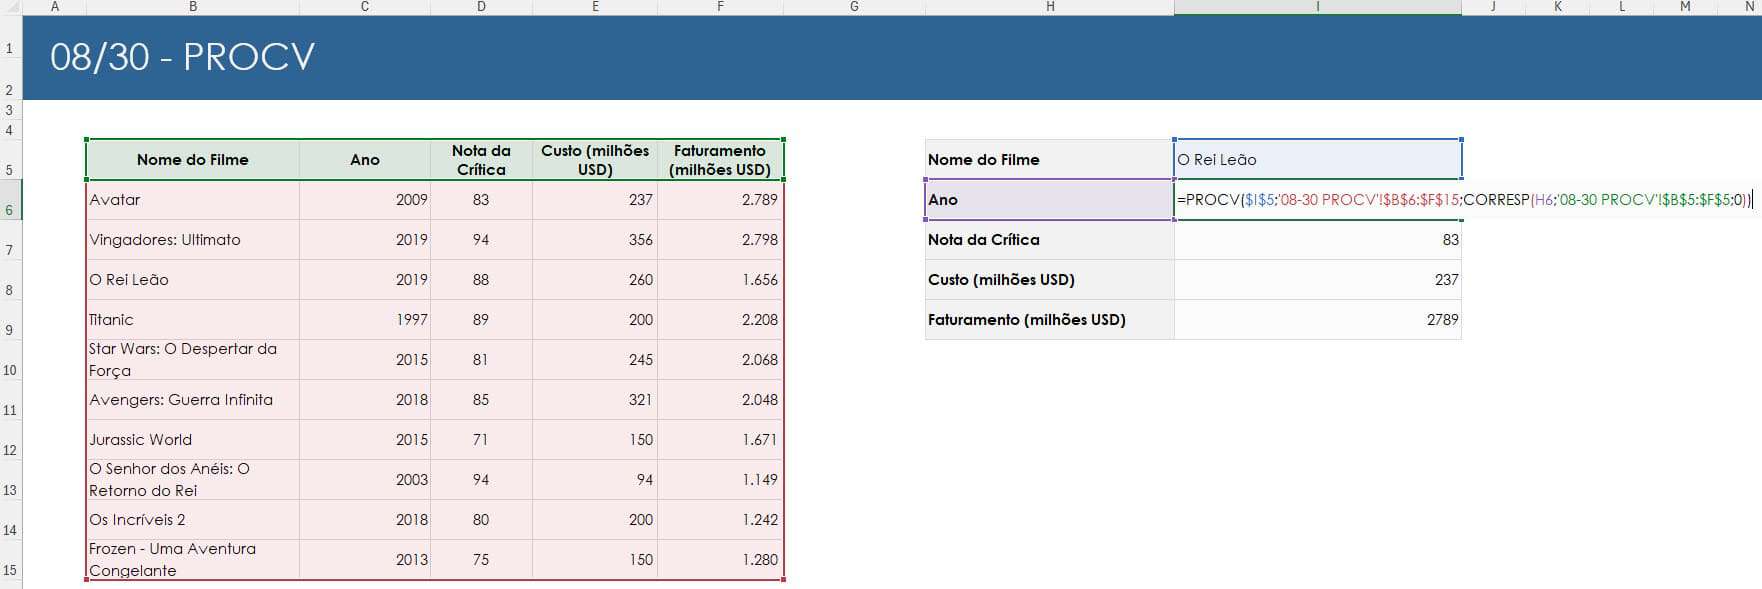Click the Frozen - Uma Aventura Congelante cell

click(x=193, y=560)
